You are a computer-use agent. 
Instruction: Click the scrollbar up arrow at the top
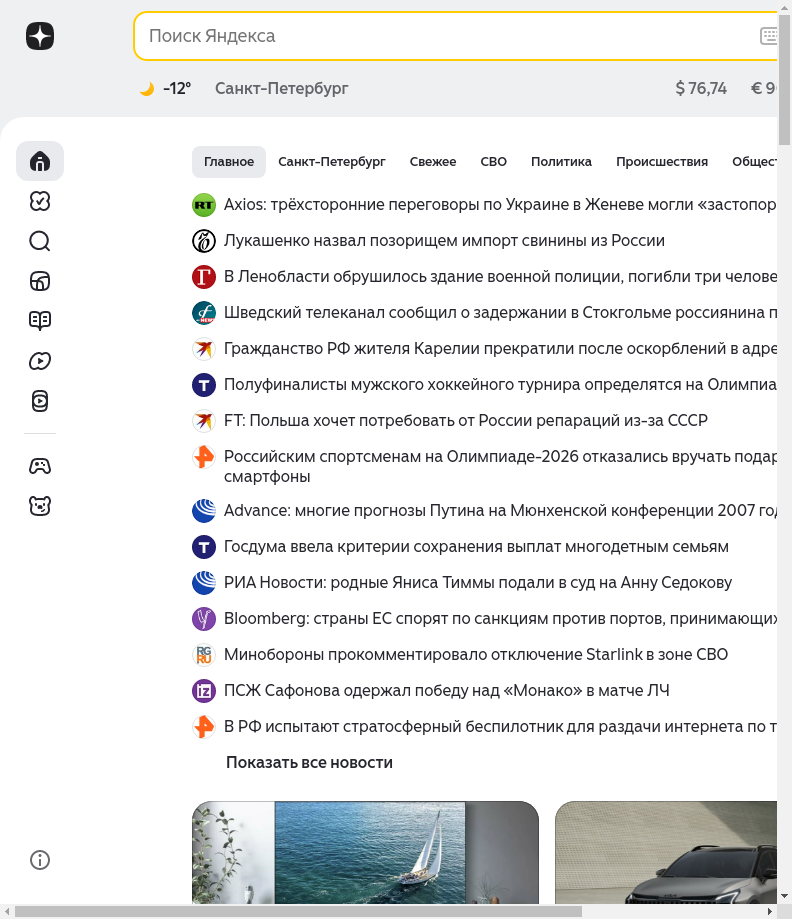click(x=784, y=6)
